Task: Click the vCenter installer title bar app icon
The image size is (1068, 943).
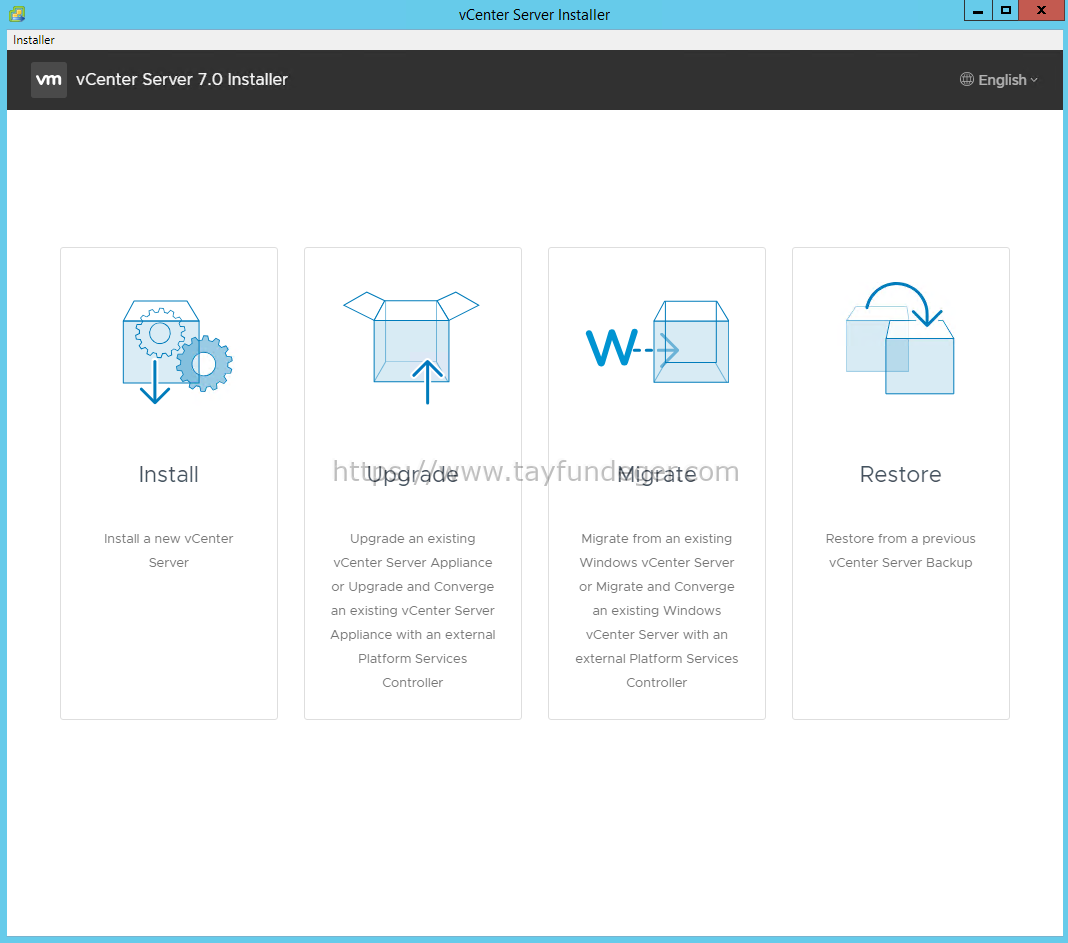Action: [x=17, y=14]
